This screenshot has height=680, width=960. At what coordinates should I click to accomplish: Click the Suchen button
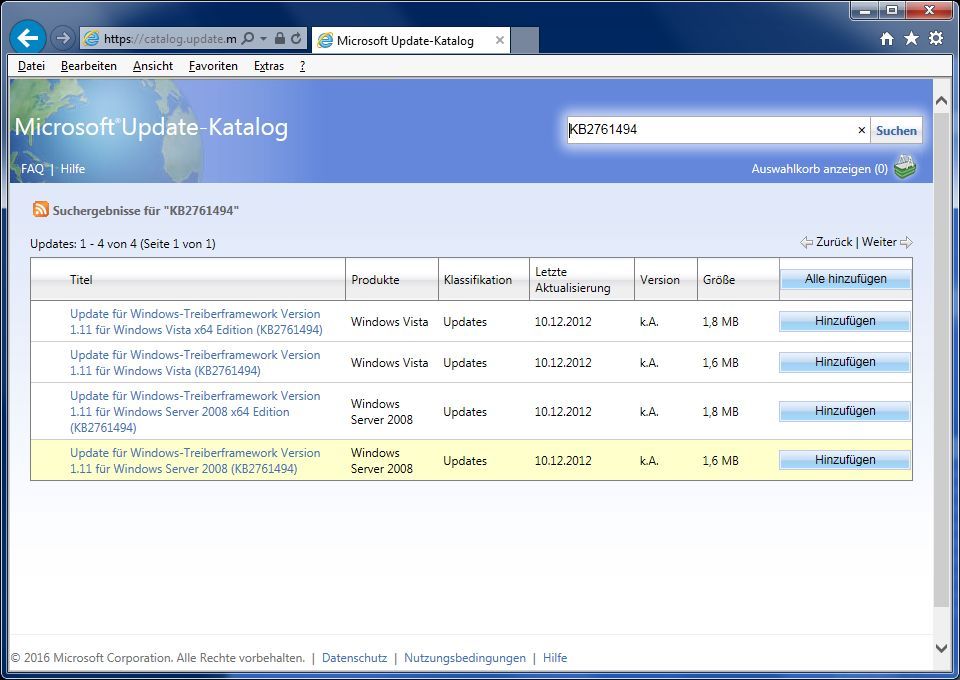896,130
